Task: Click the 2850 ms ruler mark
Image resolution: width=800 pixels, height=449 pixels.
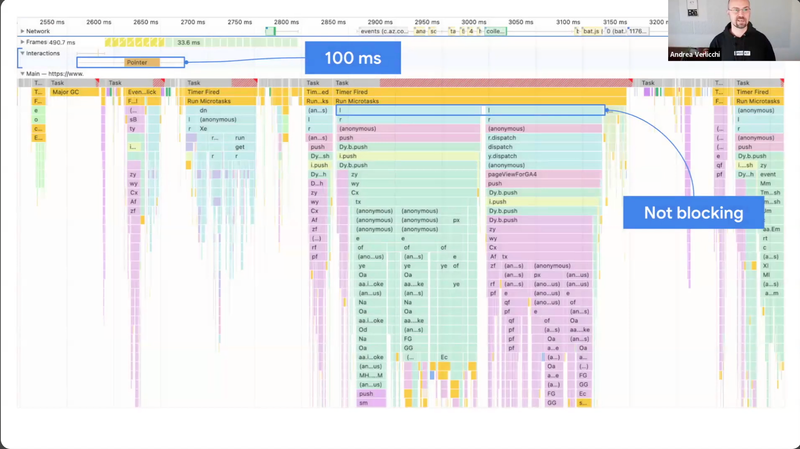Action: click(x=333, y=22)
